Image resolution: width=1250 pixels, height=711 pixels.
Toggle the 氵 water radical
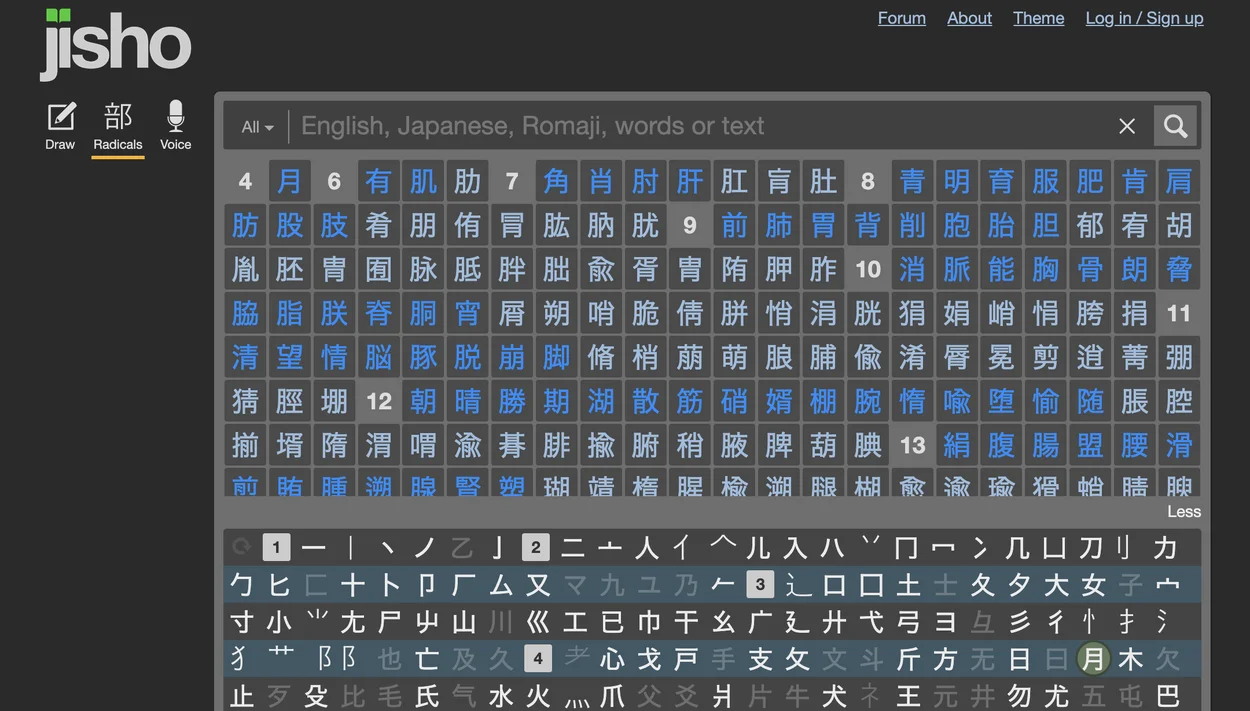tap(1162, 622)
